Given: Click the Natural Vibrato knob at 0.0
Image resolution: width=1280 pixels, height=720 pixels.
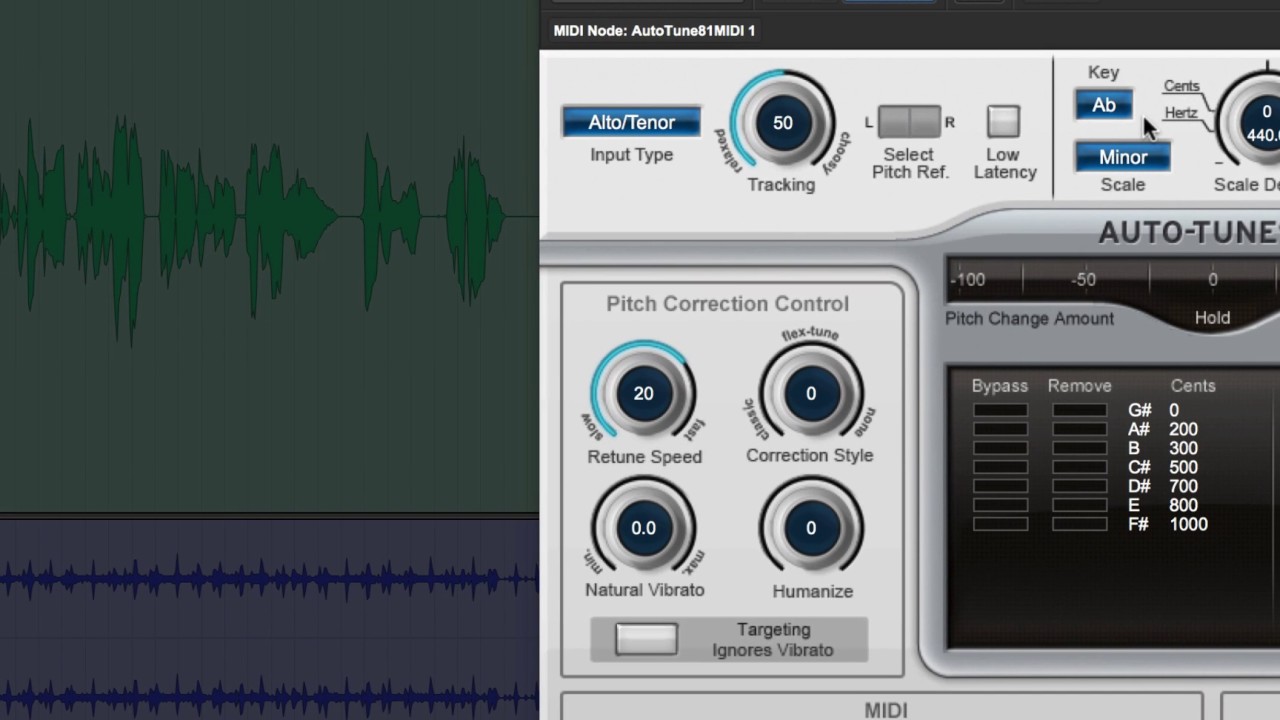Looking at the screenshot, I should [x=643, y=527].
